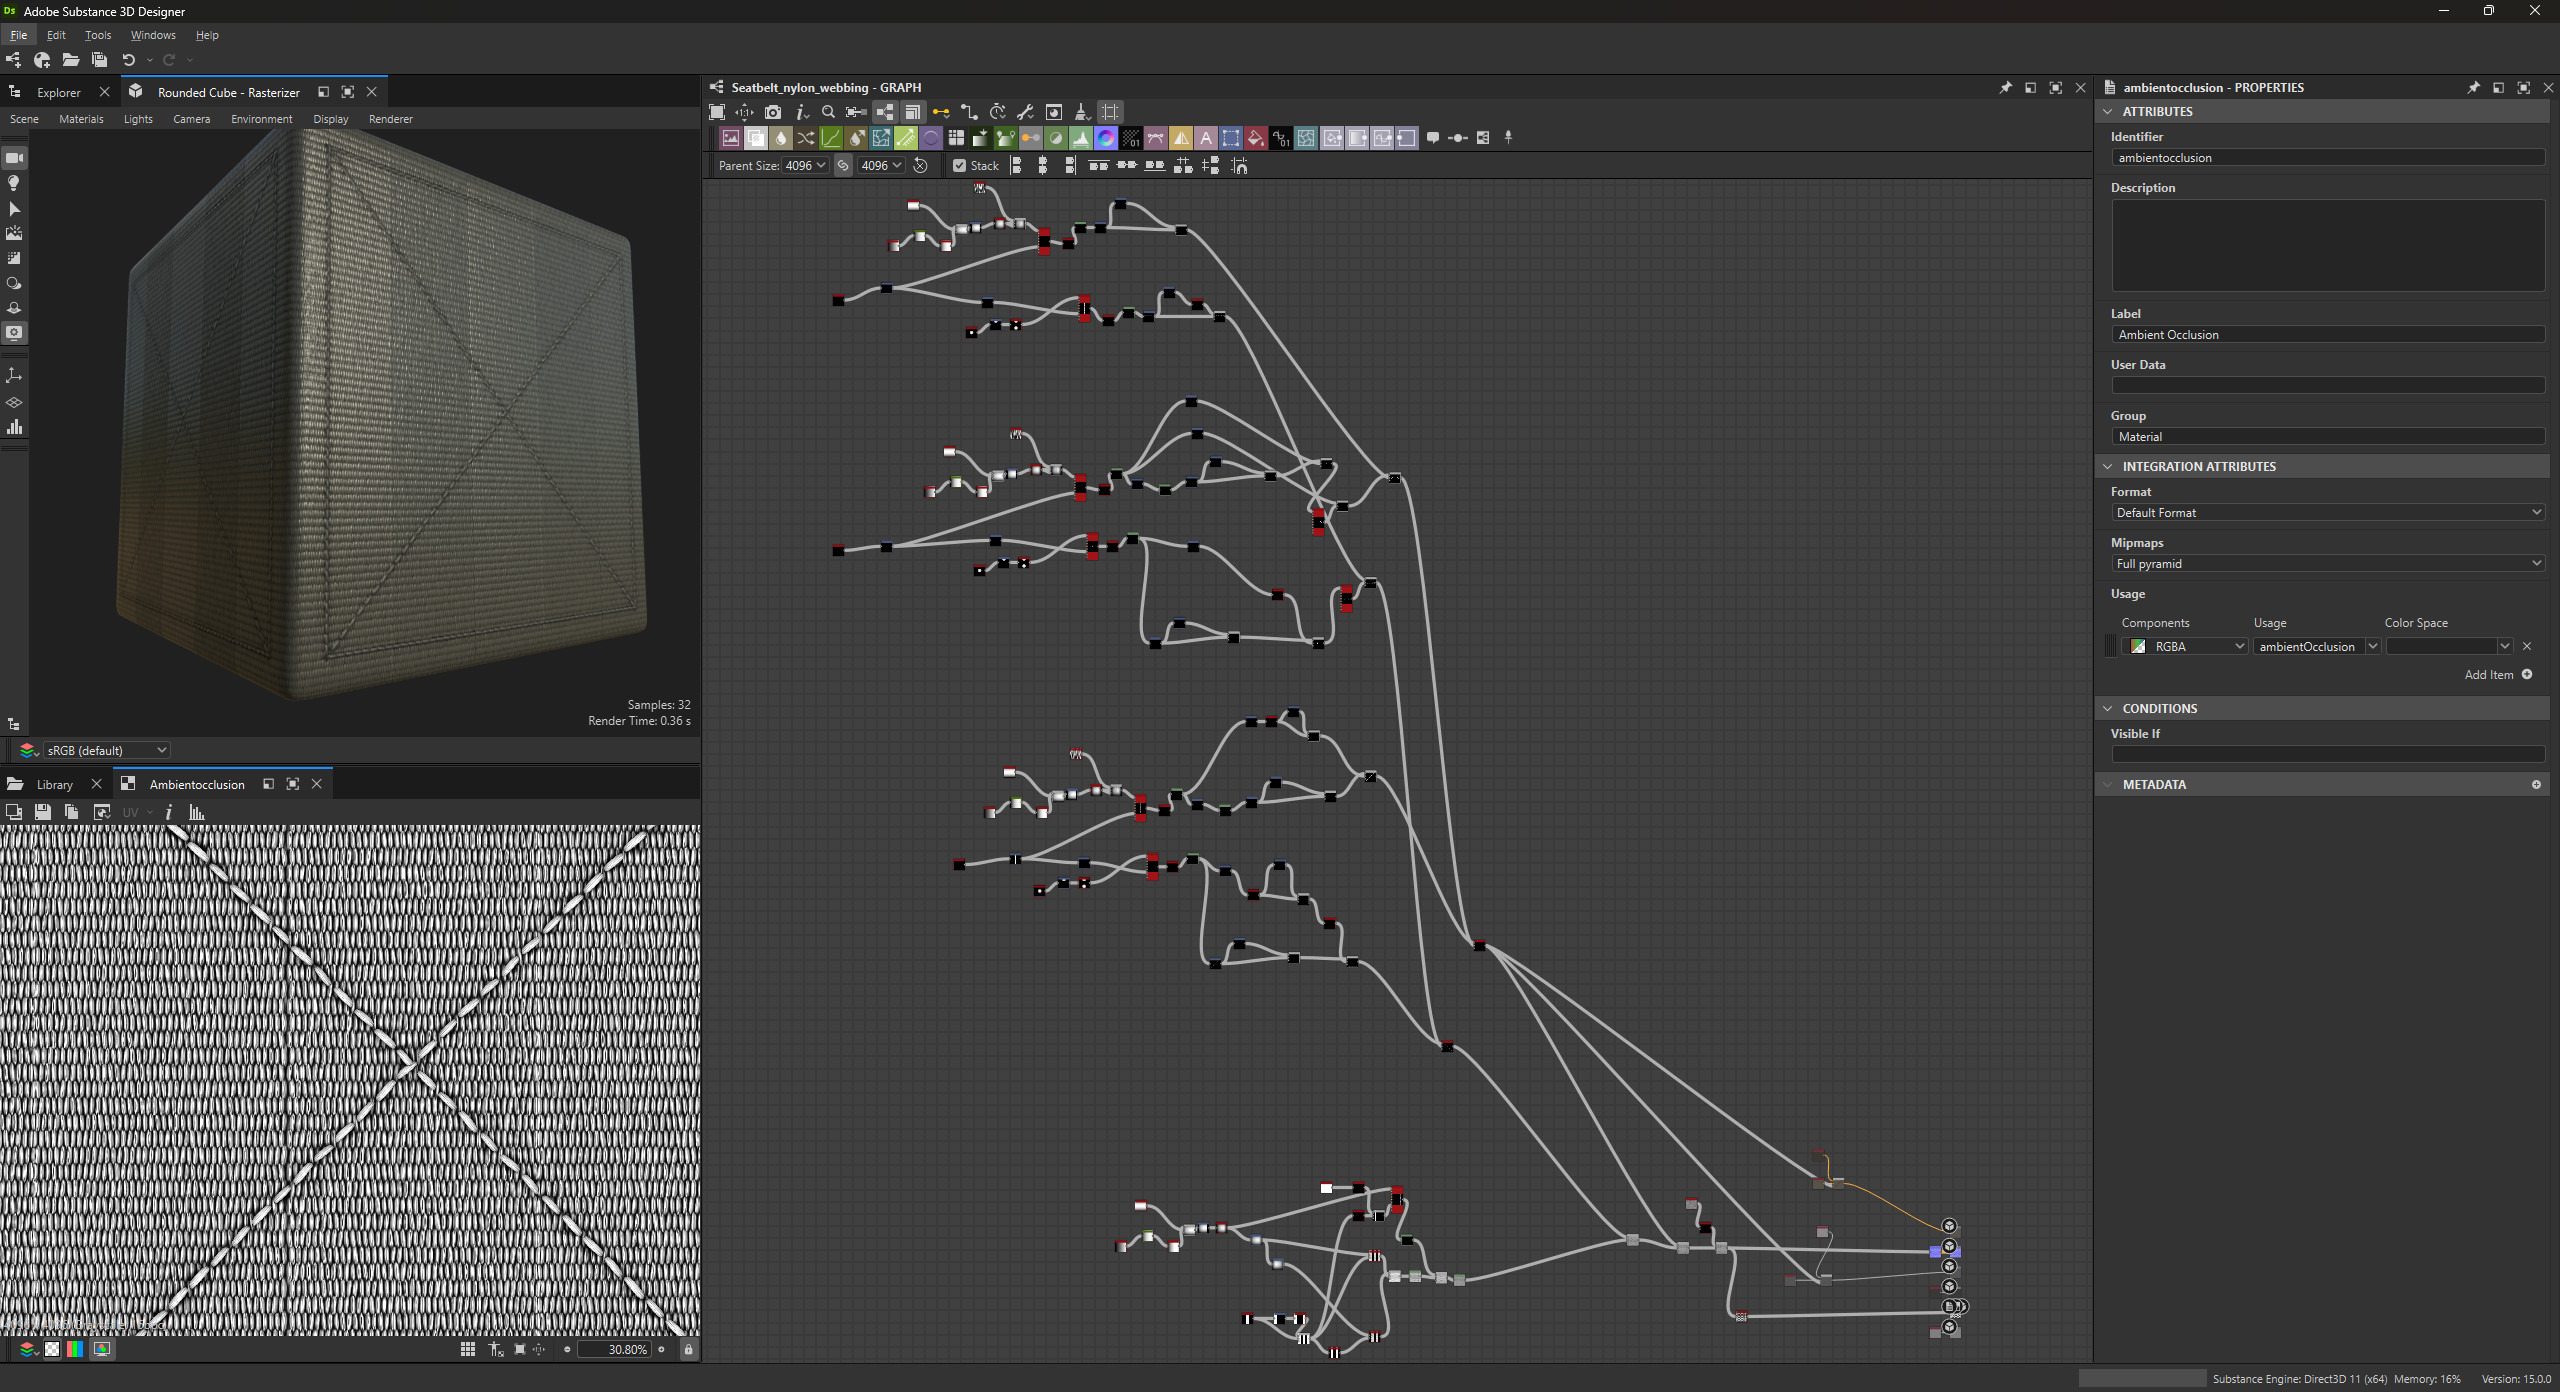Open the Format dropdown showing Default Format
The height and width of the screenshot is (1392, 2560).
coord(2328,513)
